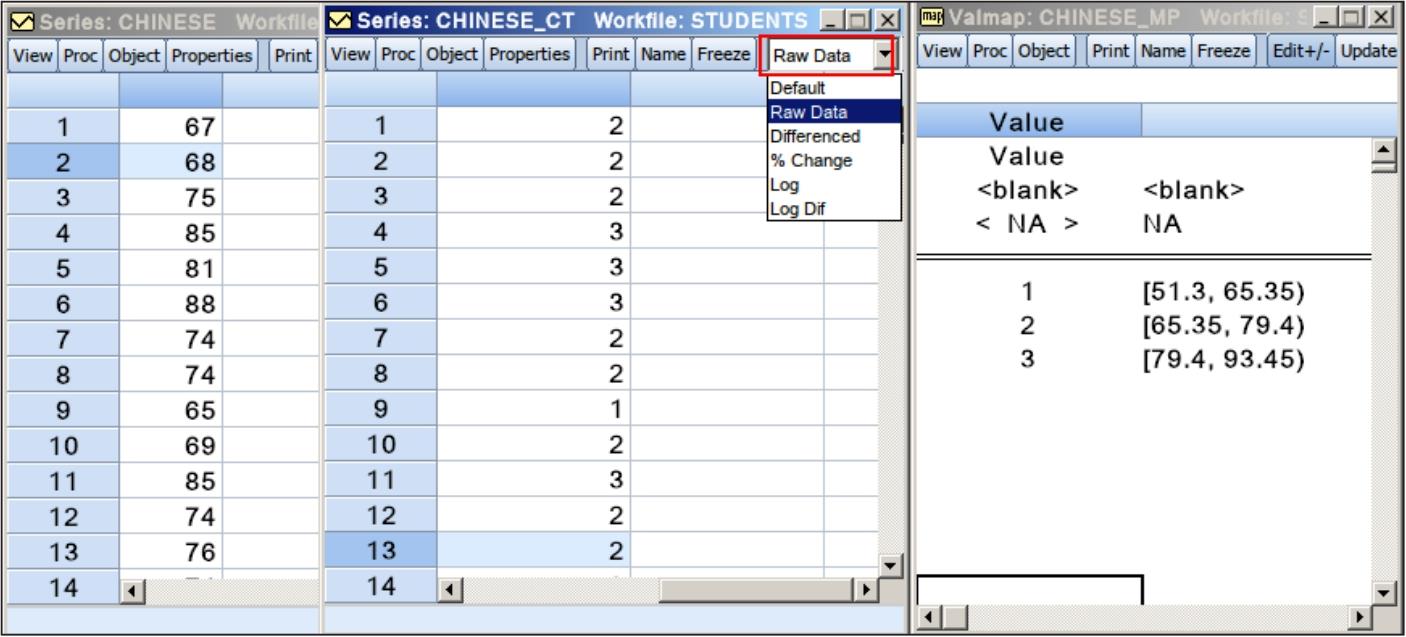Click the vertical scroll down arrow in CHINESE_CT
The width and height of the screenshot is (1406, 637).
[890, 565]
